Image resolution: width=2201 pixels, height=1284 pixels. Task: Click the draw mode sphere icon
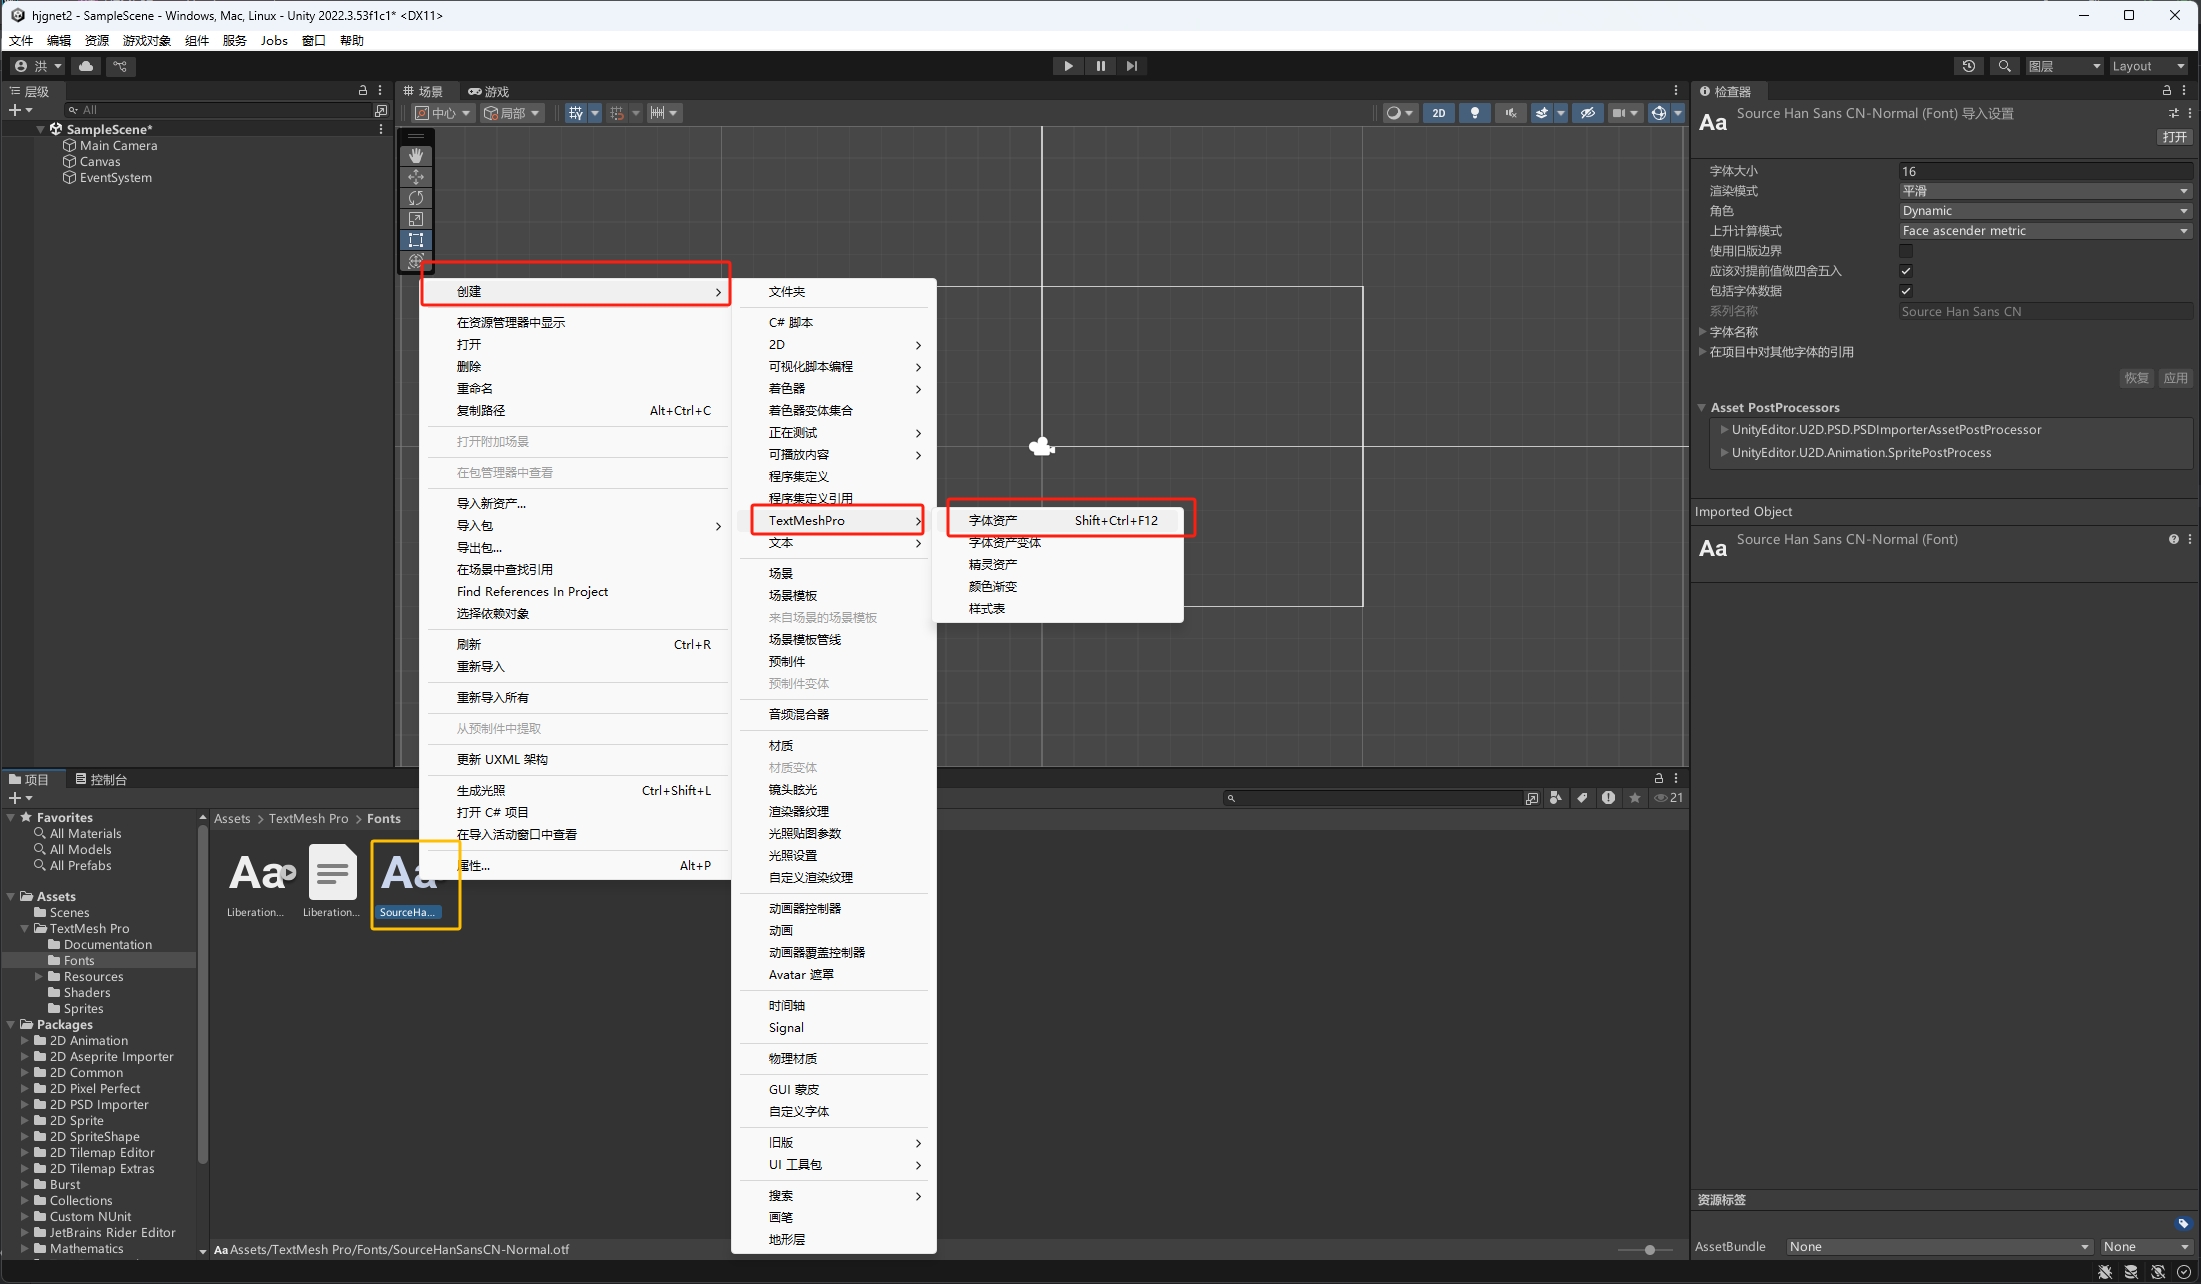[x=1393, y=113]
